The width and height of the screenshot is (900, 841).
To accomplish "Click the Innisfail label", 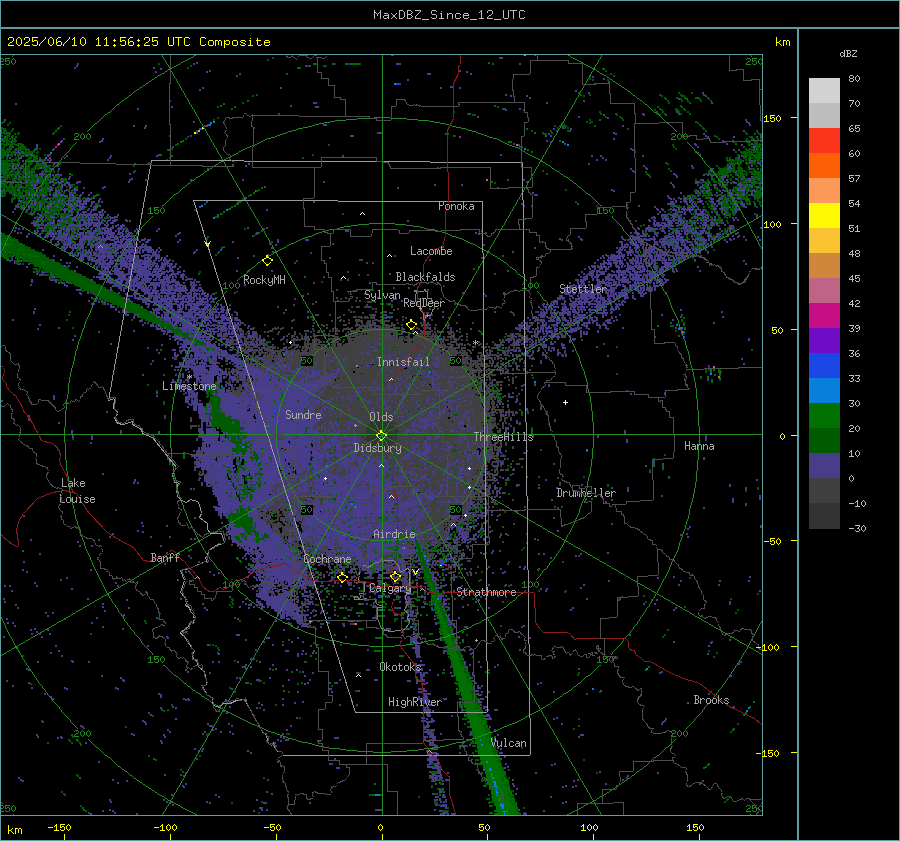I will pos(403,362).
